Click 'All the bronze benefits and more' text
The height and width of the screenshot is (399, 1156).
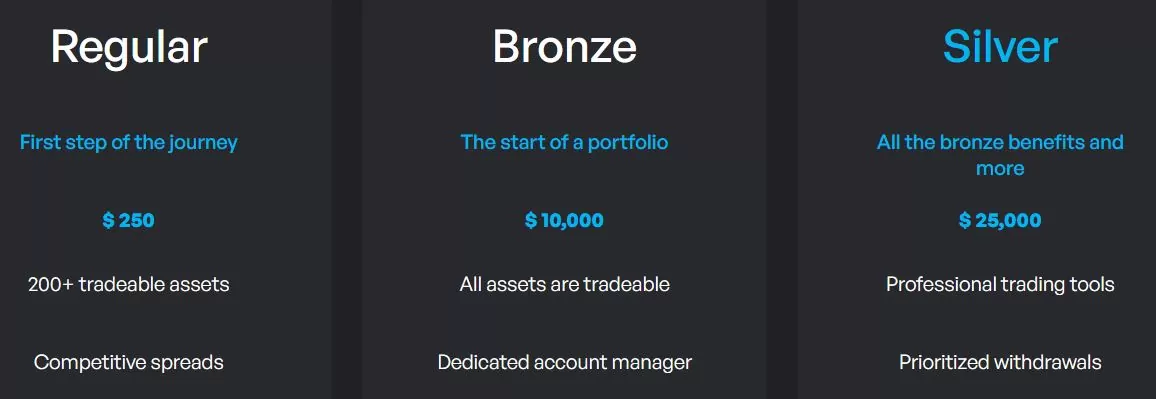point(1000,155)
